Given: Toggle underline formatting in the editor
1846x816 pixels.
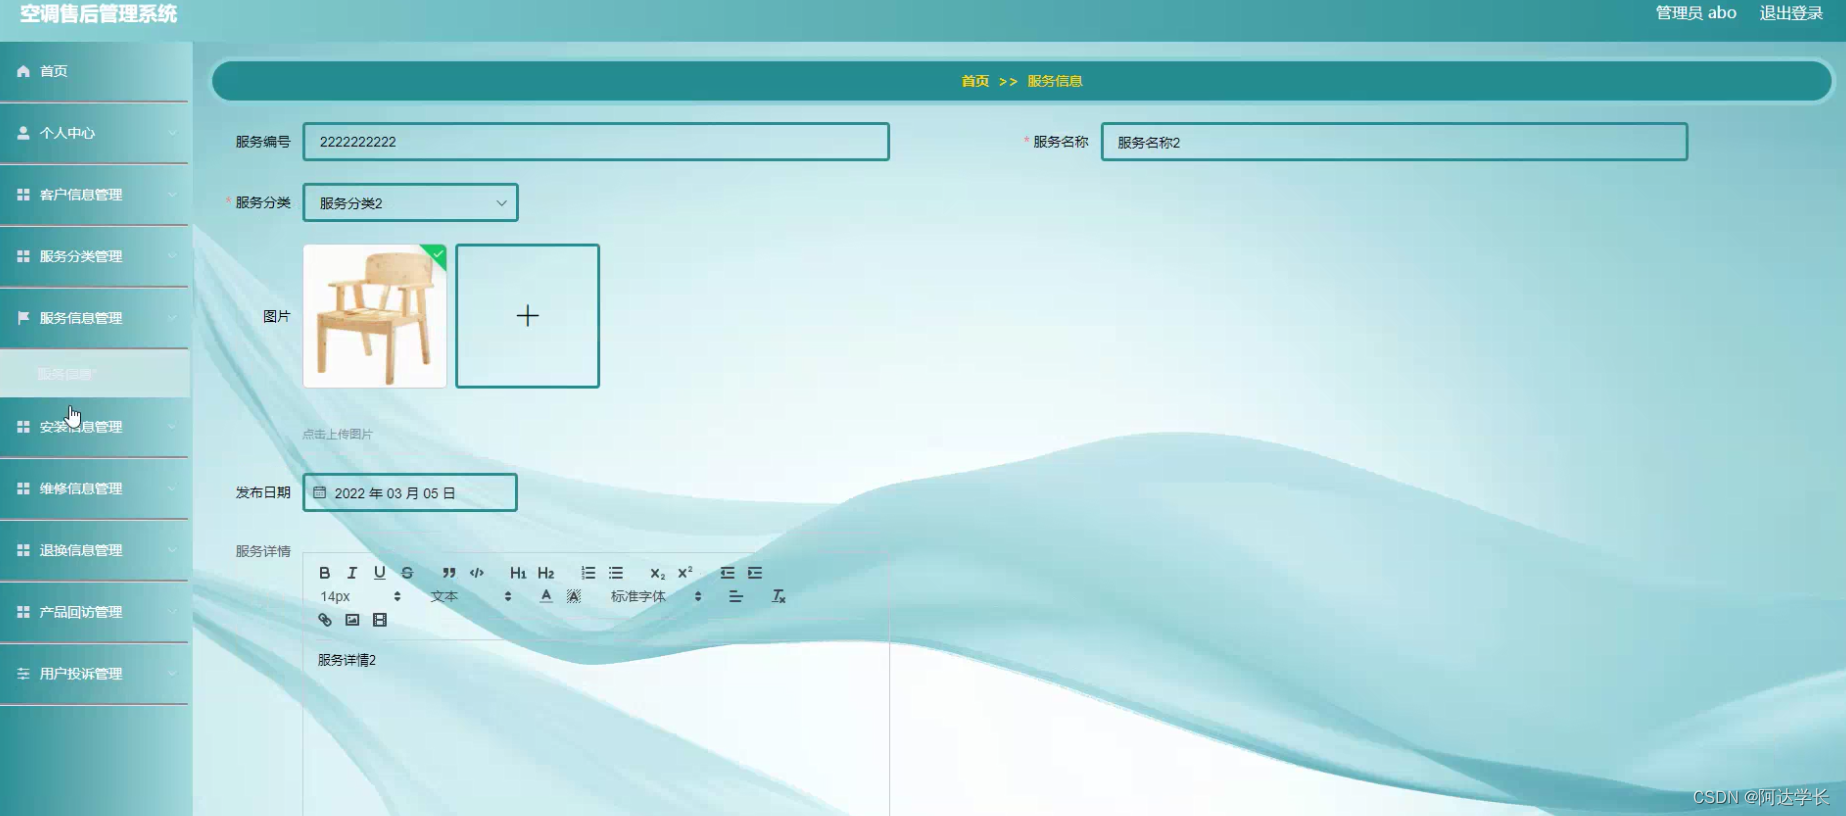Looking at the screenshot, I should tap(379, 573).
